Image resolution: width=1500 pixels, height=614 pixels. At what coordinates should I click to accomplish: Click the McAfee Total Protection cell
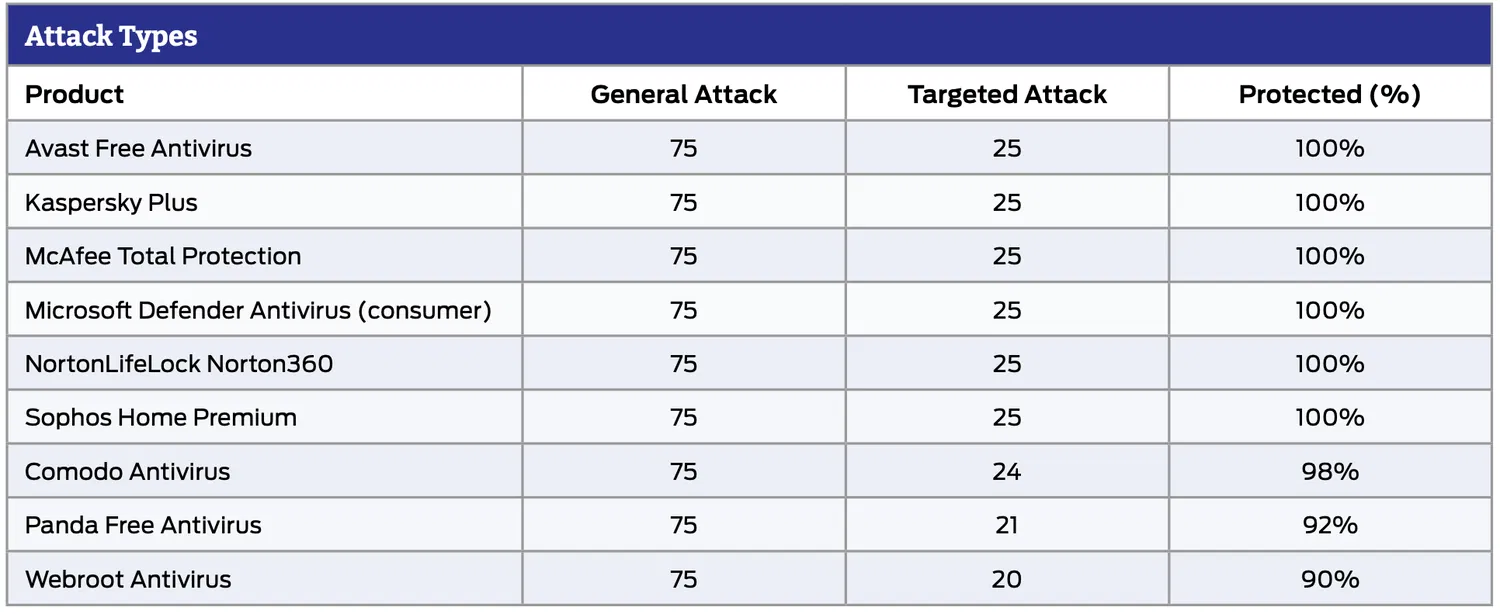163,257
